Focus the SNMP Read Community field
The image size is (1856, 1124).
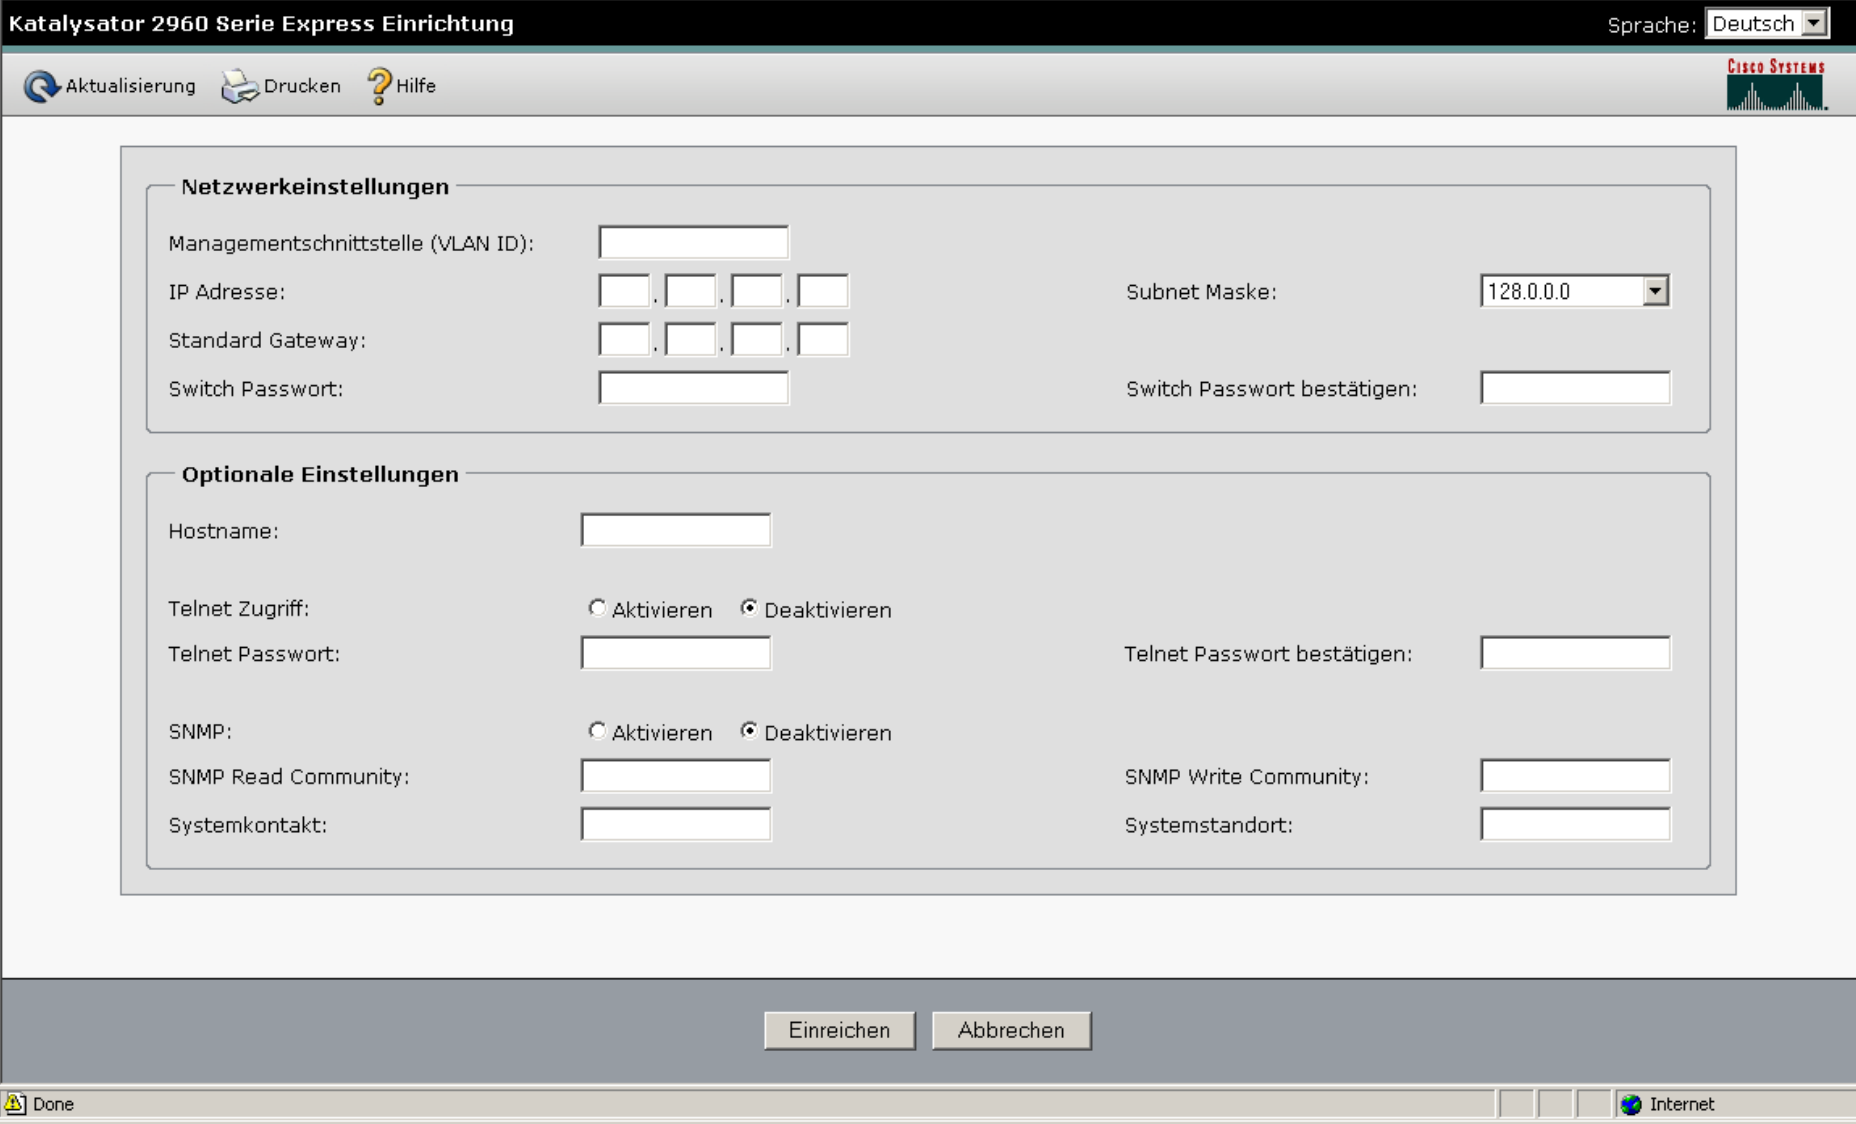pyautogui.click(x=676, y=776)
